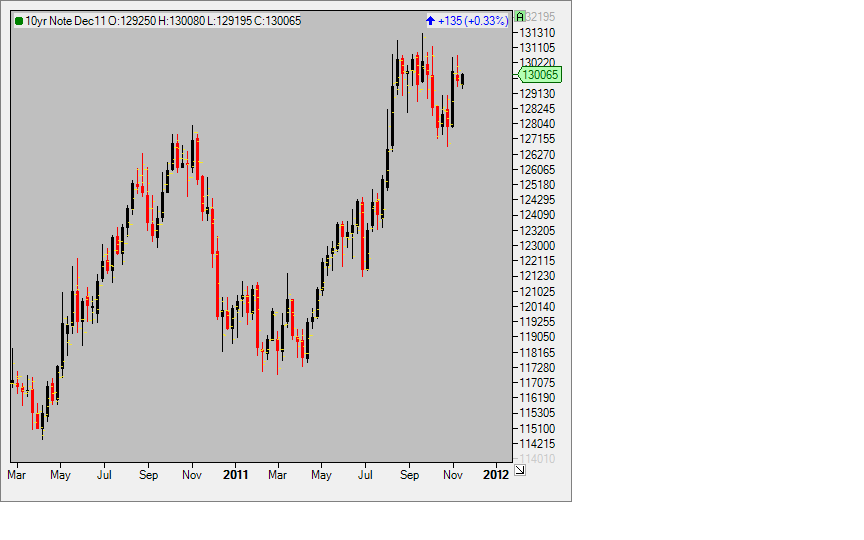Image resolution: width=864 pixels, height=540 pixels.
Task: Click the 128040 price axis label
Action: 537,124
